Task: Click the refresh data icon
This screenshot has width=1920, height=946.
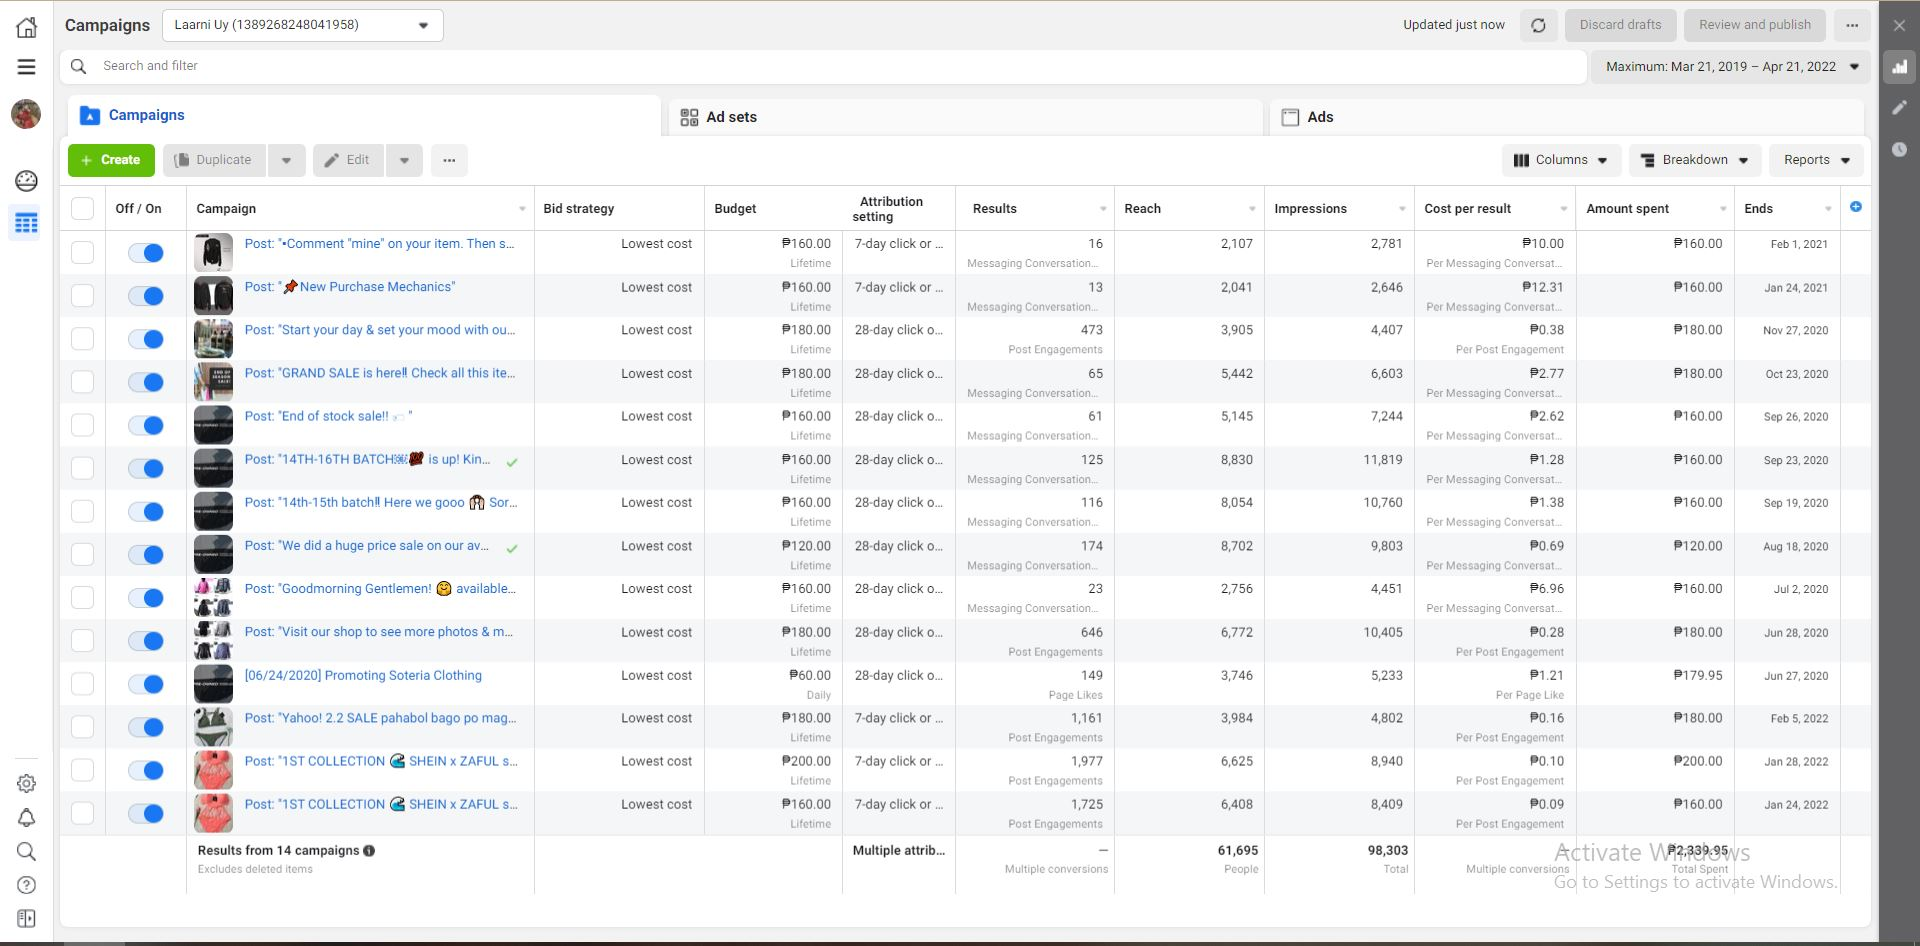Action: (1539, 26)
